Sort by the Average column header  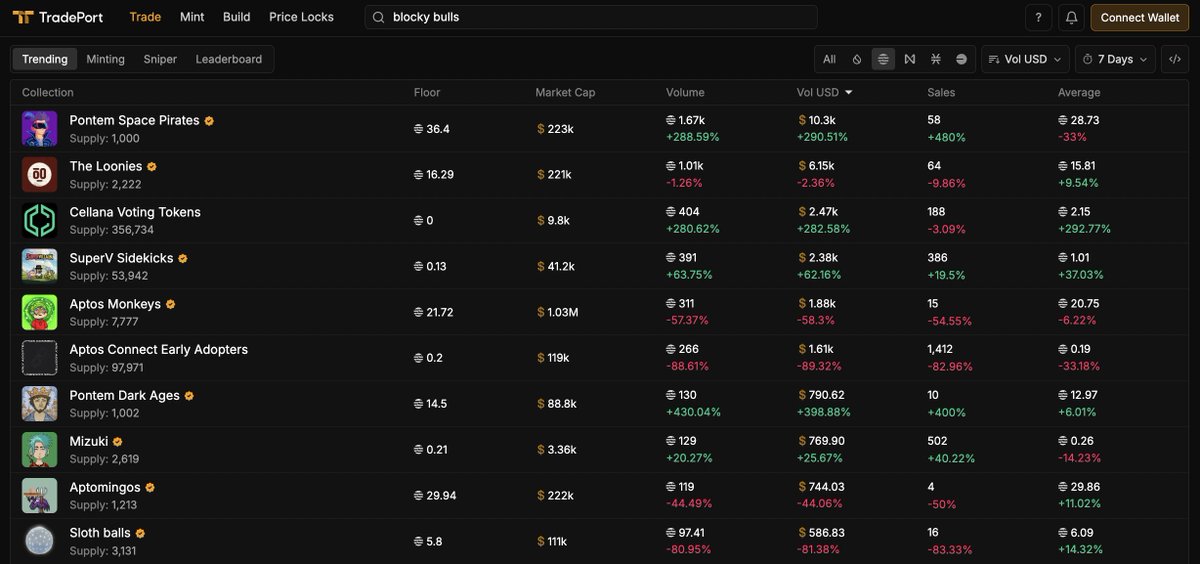(1079, 92)
